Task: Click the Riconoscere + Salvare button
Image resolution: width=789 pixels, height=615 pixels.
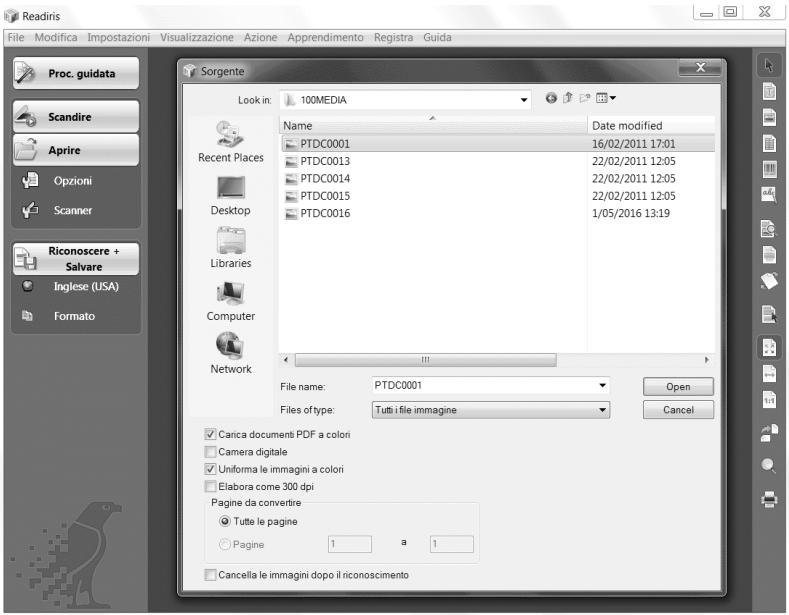Action: (76, 259)
